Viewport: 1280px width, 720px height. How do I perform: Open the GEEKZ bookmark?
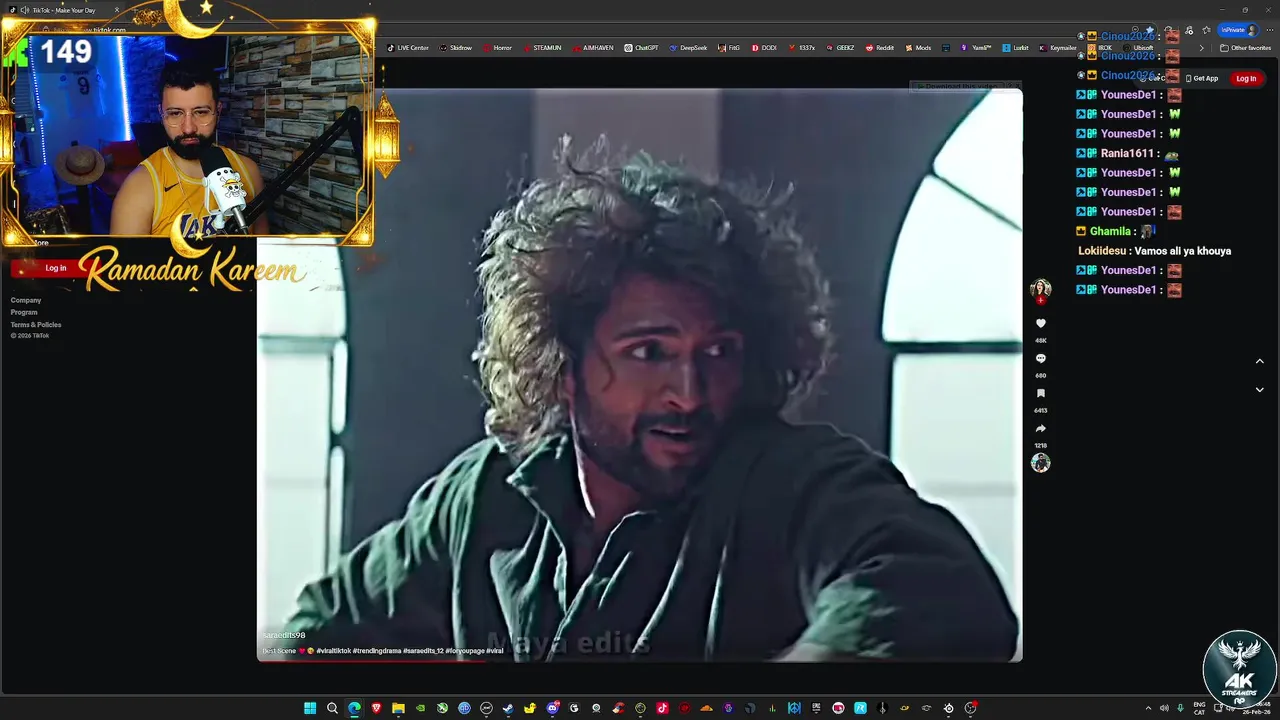840,47
